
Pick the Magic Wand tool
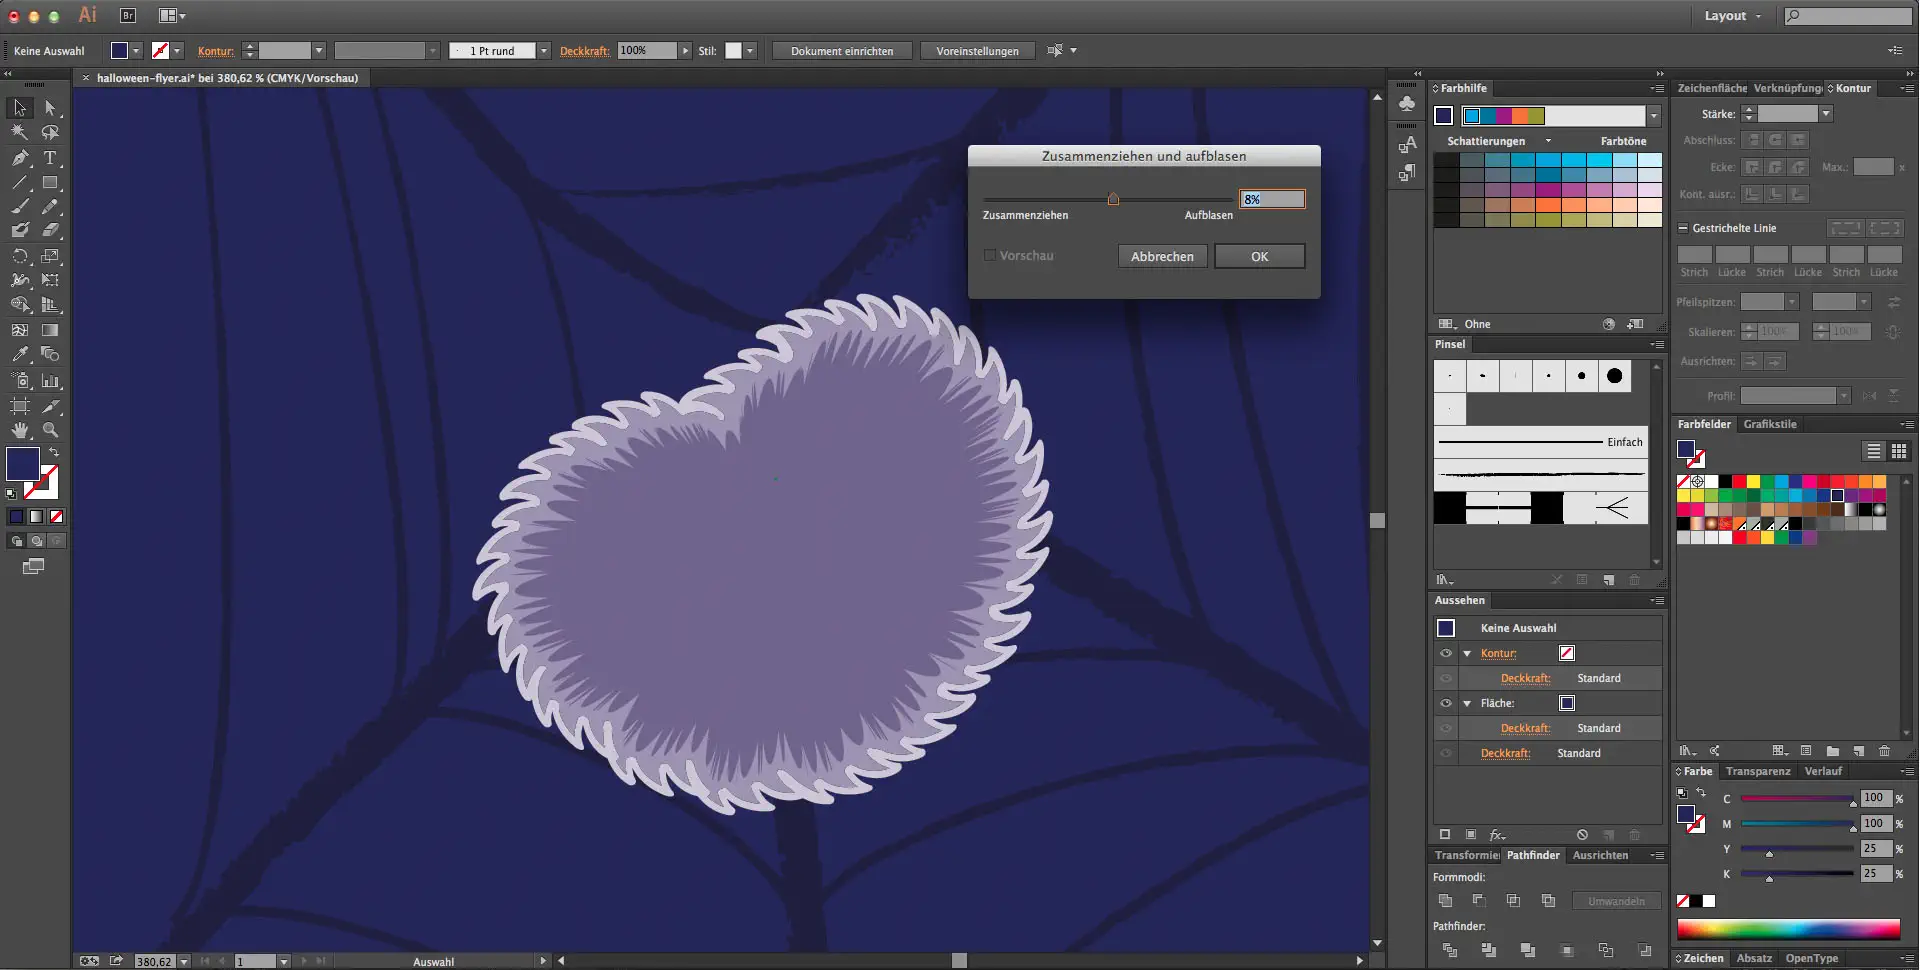(20, 132)
